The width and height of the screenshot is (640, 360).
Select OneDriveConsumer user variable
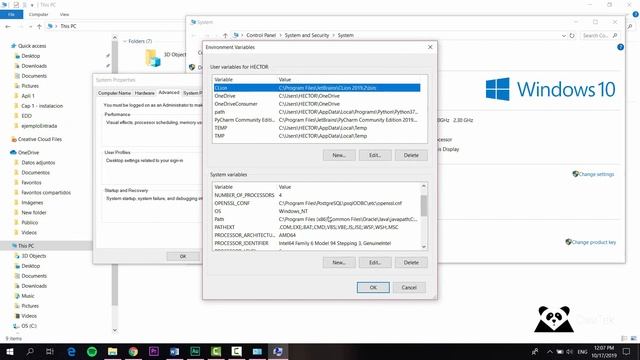click(x=317, y=104)
